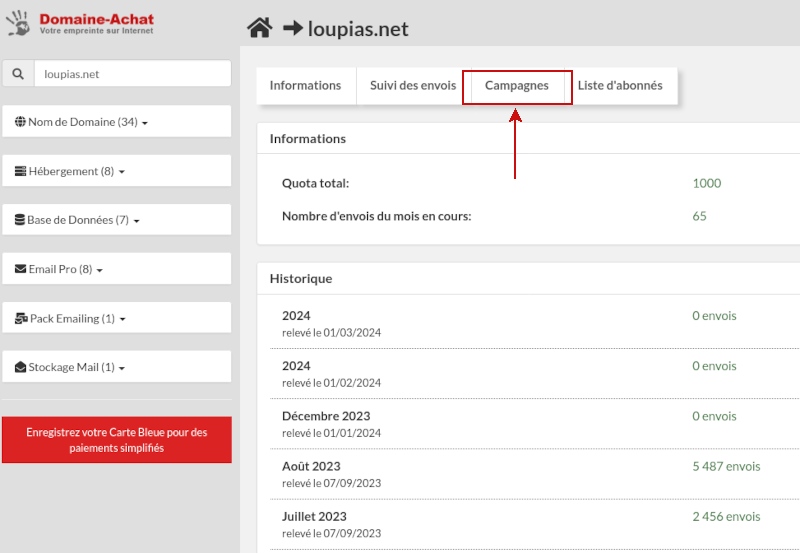Click the Domaine-Achat handprint logo
This screenshot has height=554, width=801.
[18, 23]
